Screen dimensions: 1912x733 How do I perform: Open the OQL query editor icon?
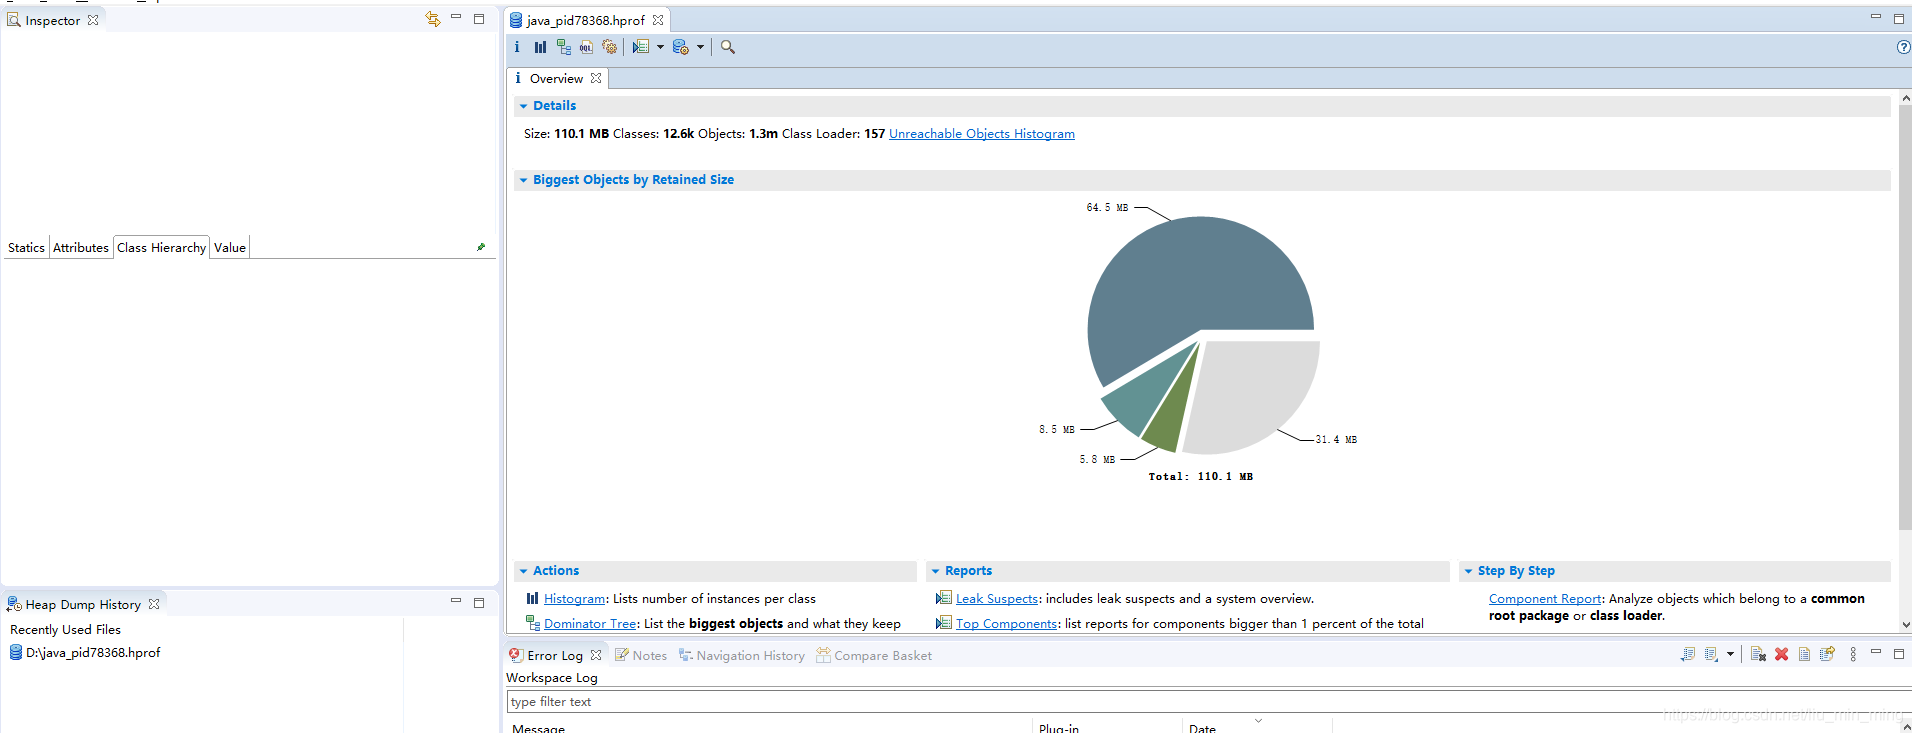click(x=586, y=47)
